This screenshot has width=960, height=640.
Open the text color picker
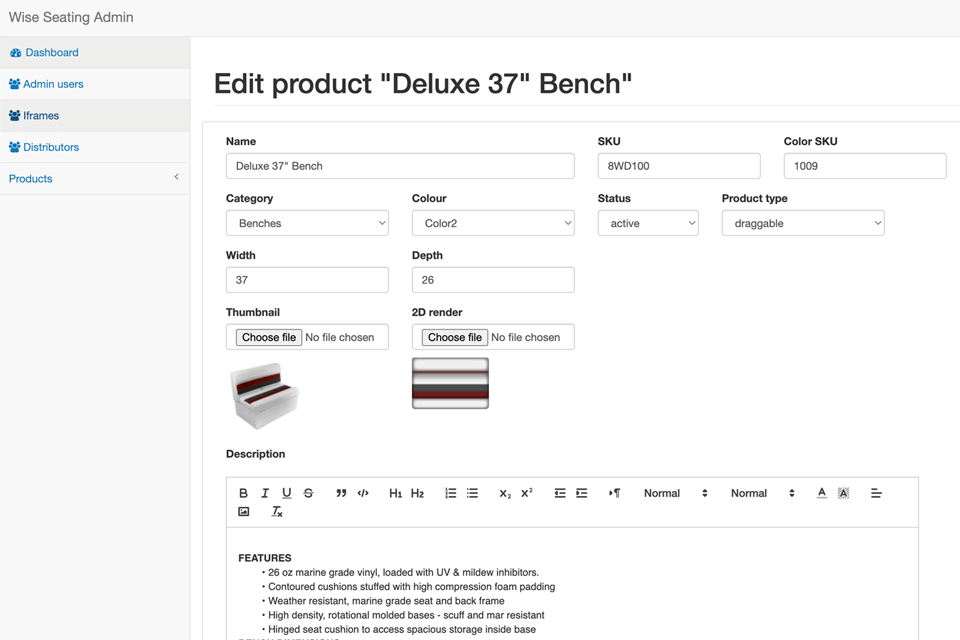pos(822,493)
